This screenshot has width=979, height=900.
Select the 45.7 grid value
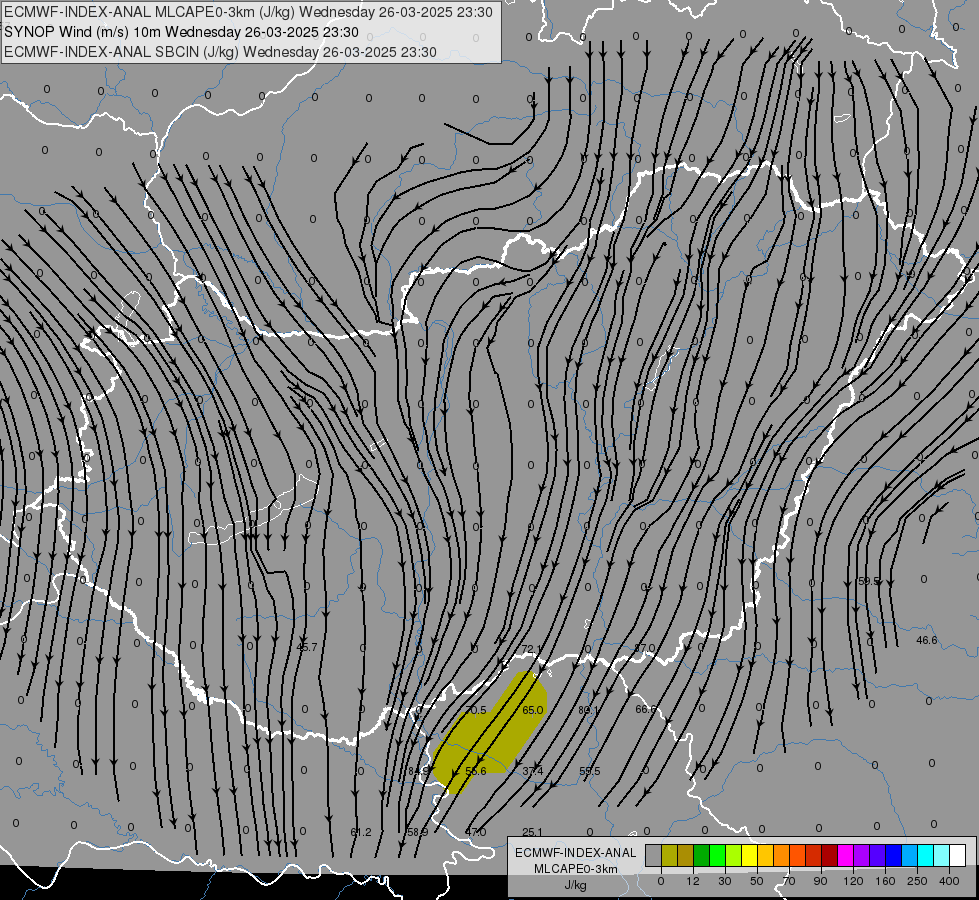pos(307,647)
